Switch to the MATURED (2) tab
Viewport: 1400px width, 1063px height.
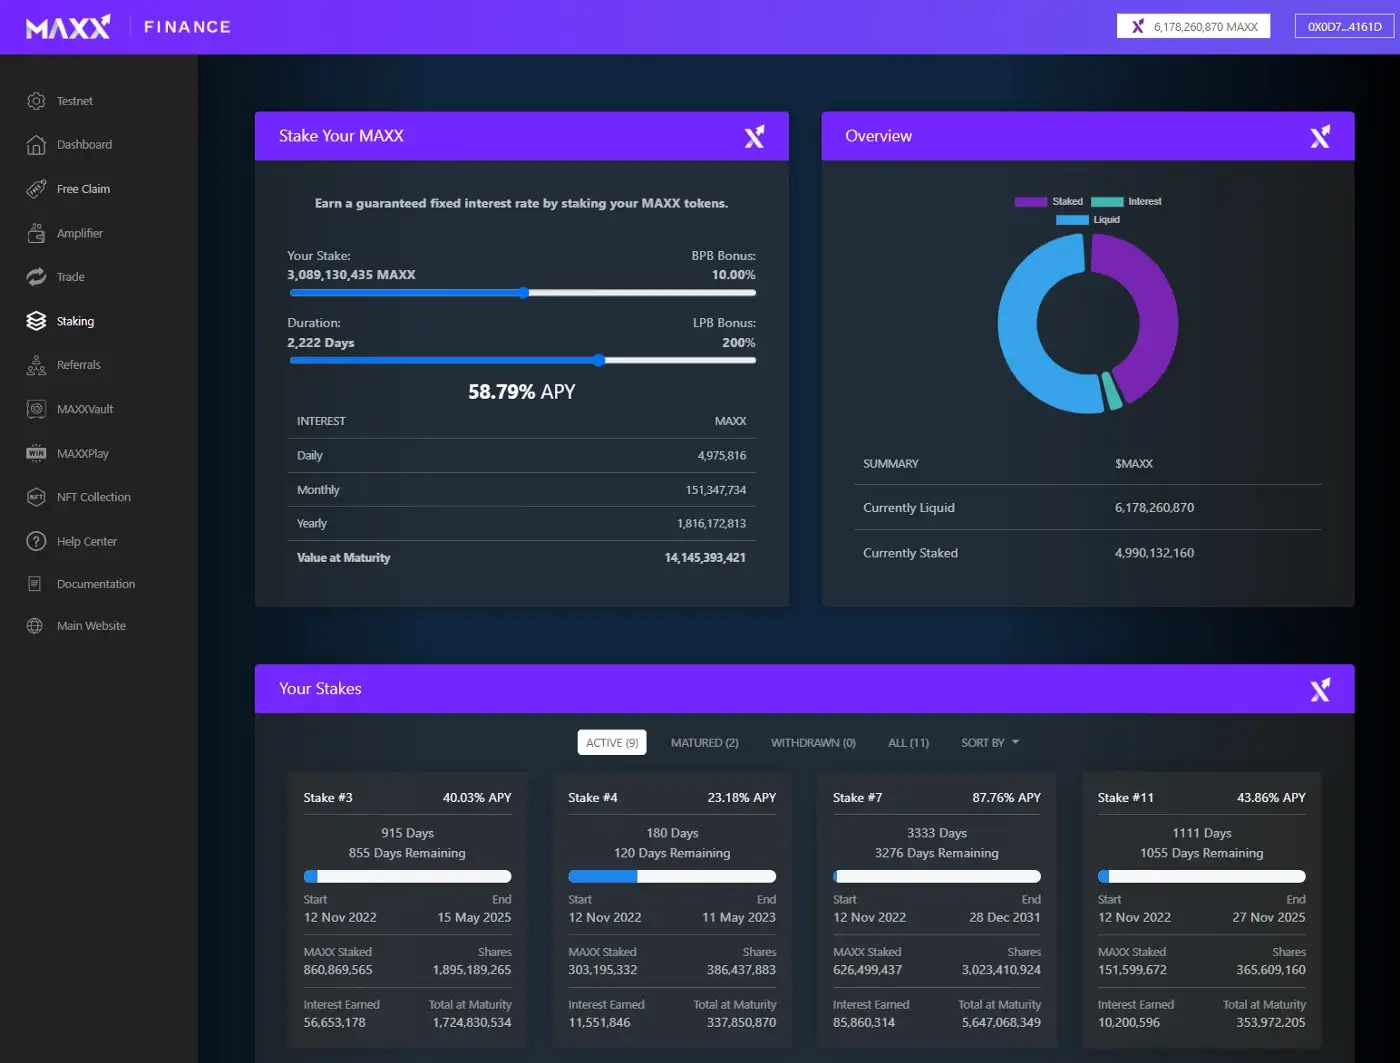(704, 743)
